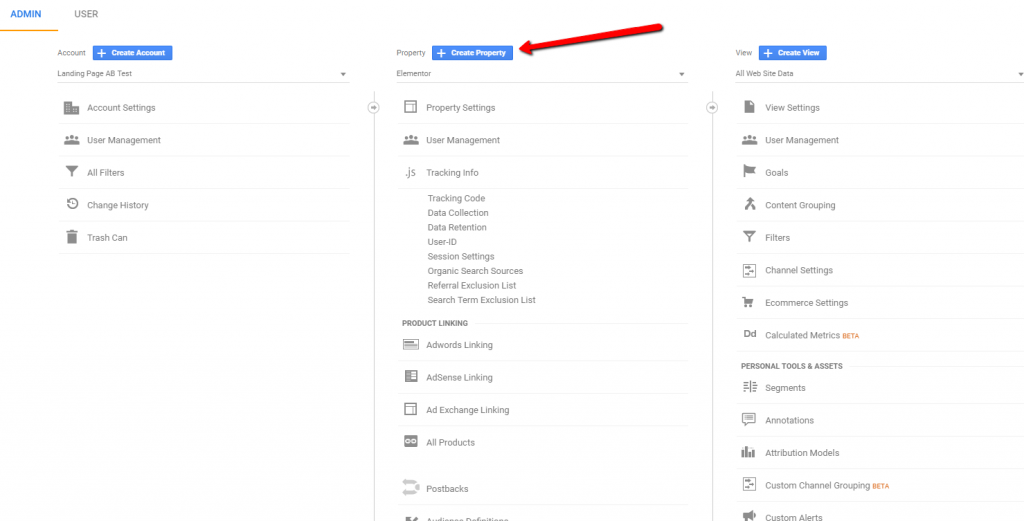Click the Attribution Models bar chart icon

(x=749, y=453)
